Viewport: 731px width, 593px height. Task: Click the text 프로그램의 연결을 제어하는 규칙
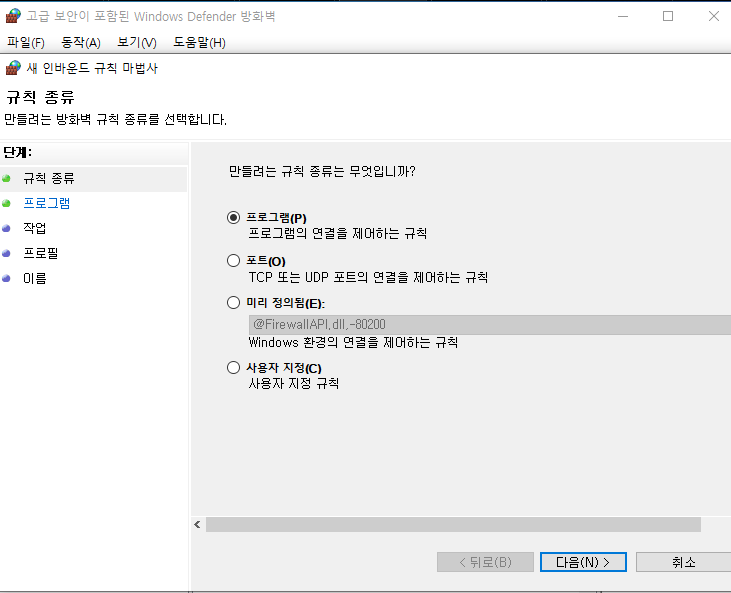pyautogui.click(x=338, y=233)
